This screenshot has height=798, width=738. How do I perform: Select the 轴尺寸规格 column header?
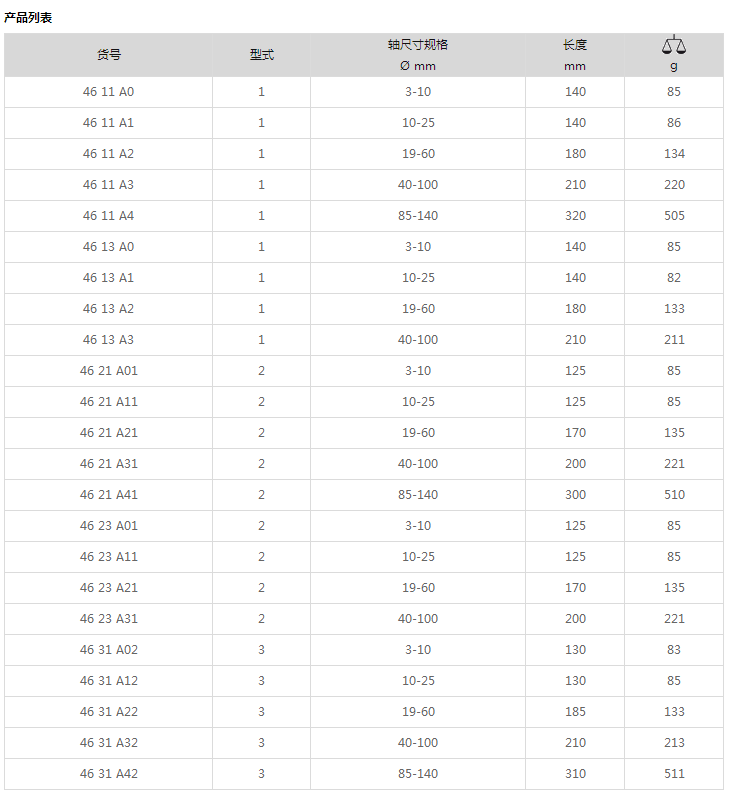[418, 45]
